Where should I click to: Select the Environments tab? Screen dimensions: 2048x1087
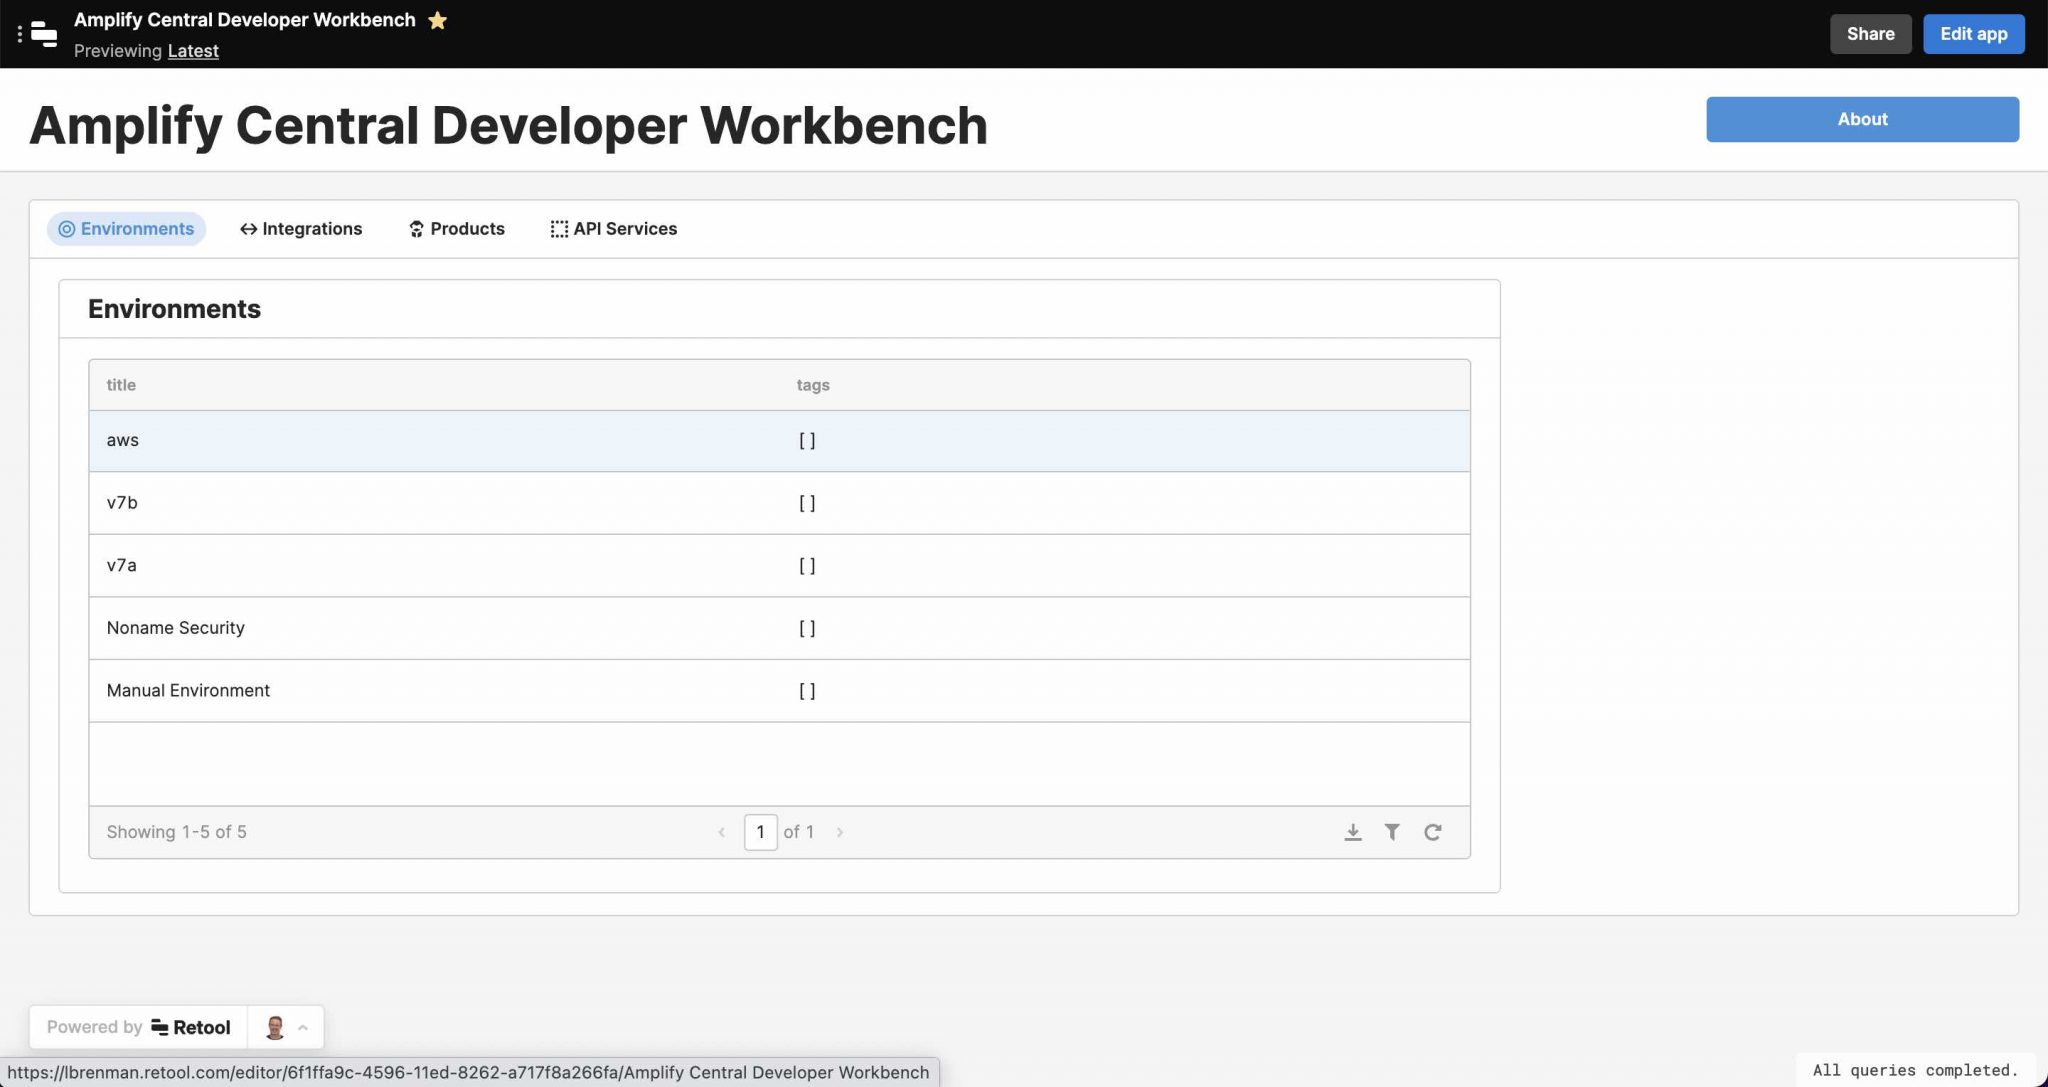pos(126,229)
